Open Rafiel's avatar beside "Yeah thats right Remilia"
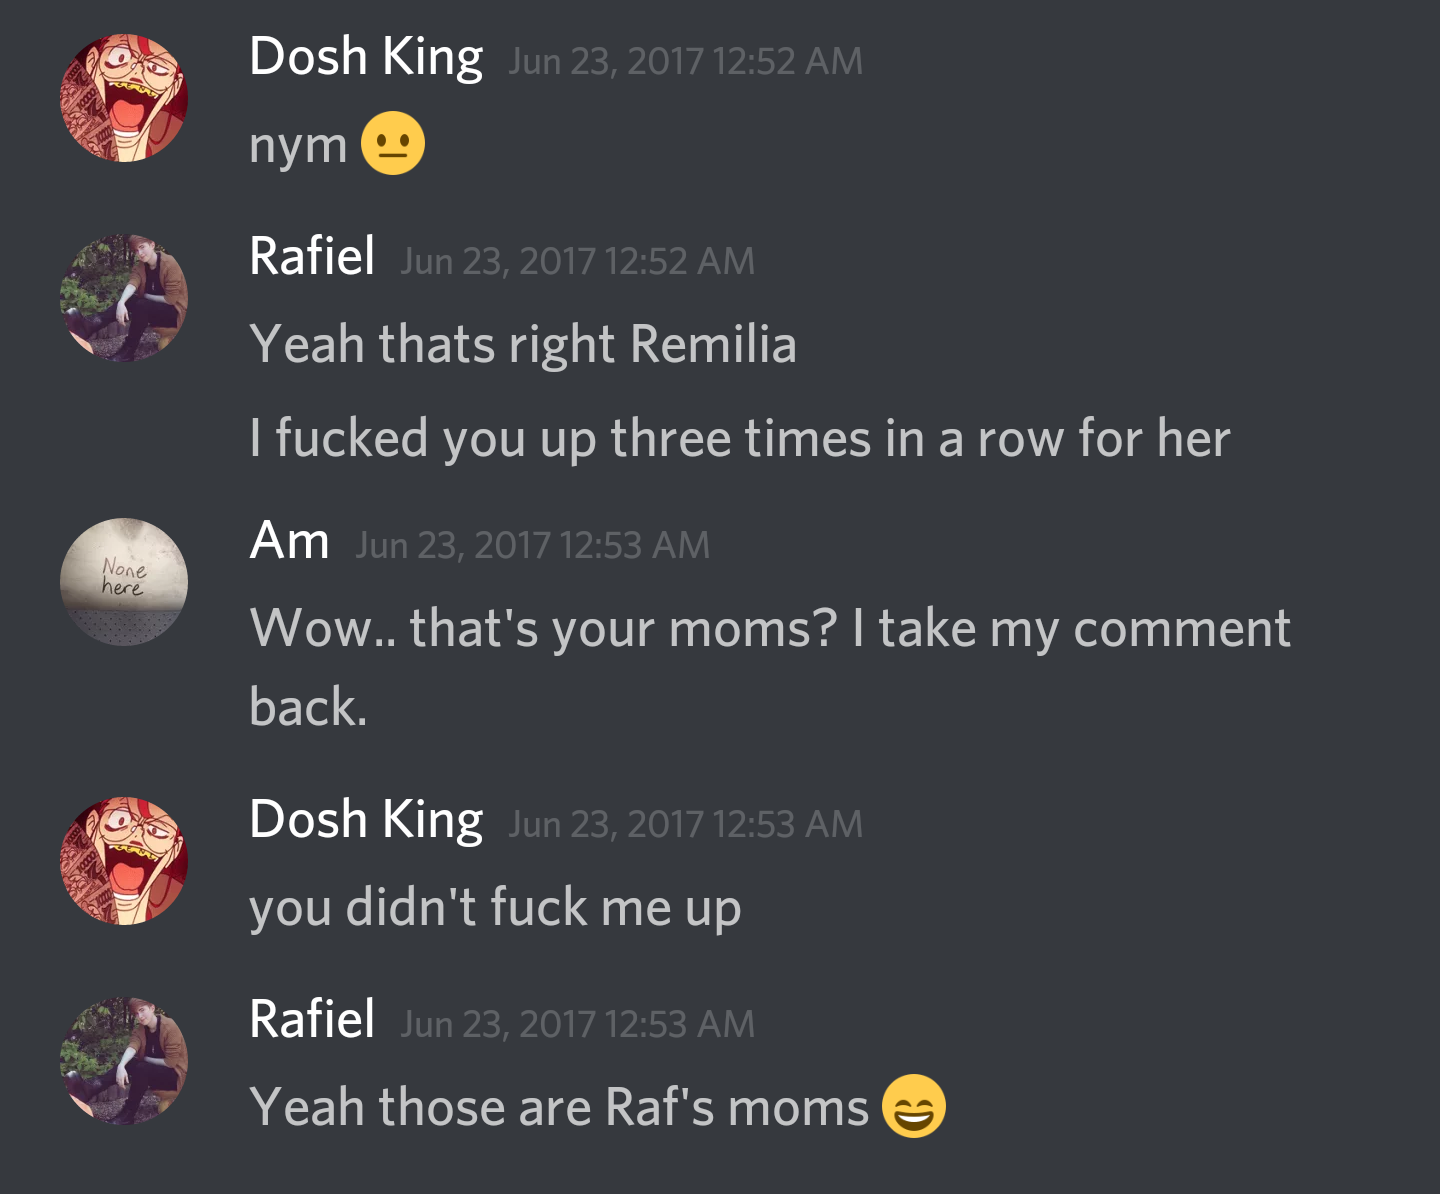Screen dimensions: 1440x1194 point(124,298)
